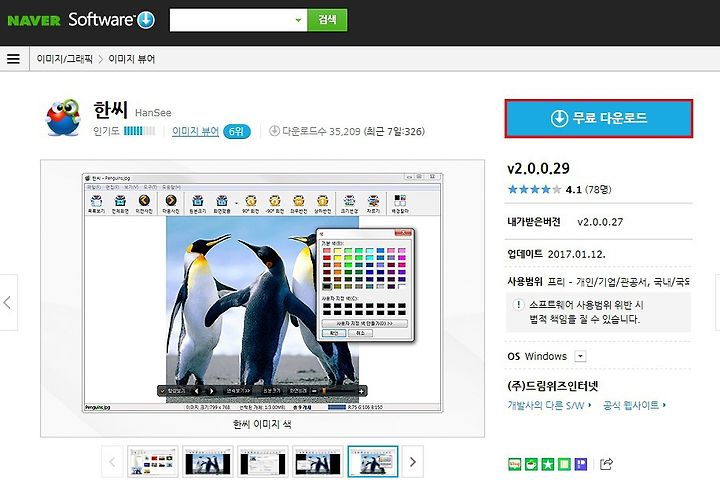
Task: Select the fifth highlighted screenshot thumbnail
Action: coord(373,462)
